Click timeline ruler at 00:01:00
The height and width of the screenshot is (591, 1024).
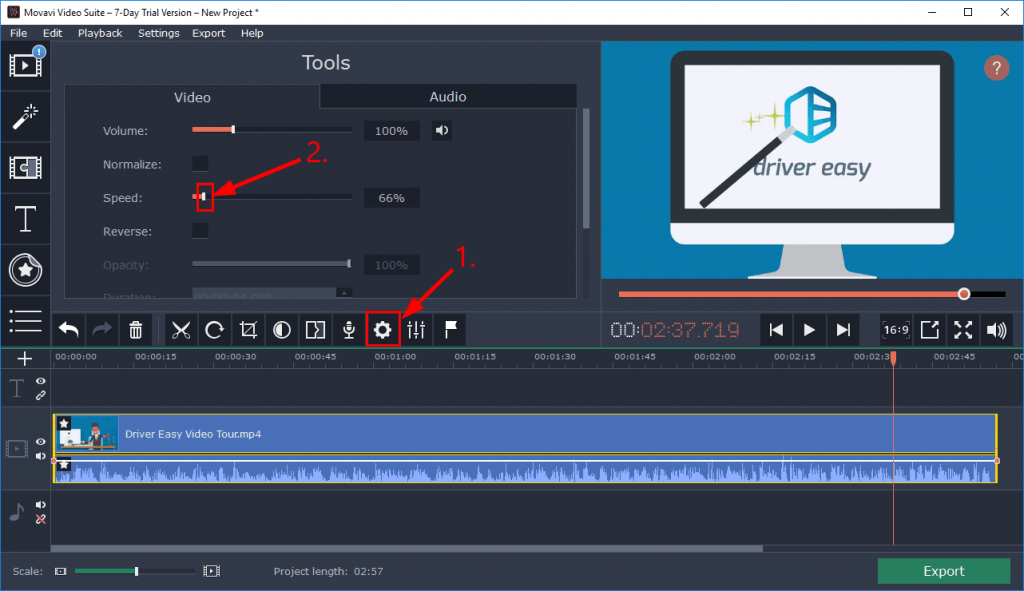coord(395,357)
